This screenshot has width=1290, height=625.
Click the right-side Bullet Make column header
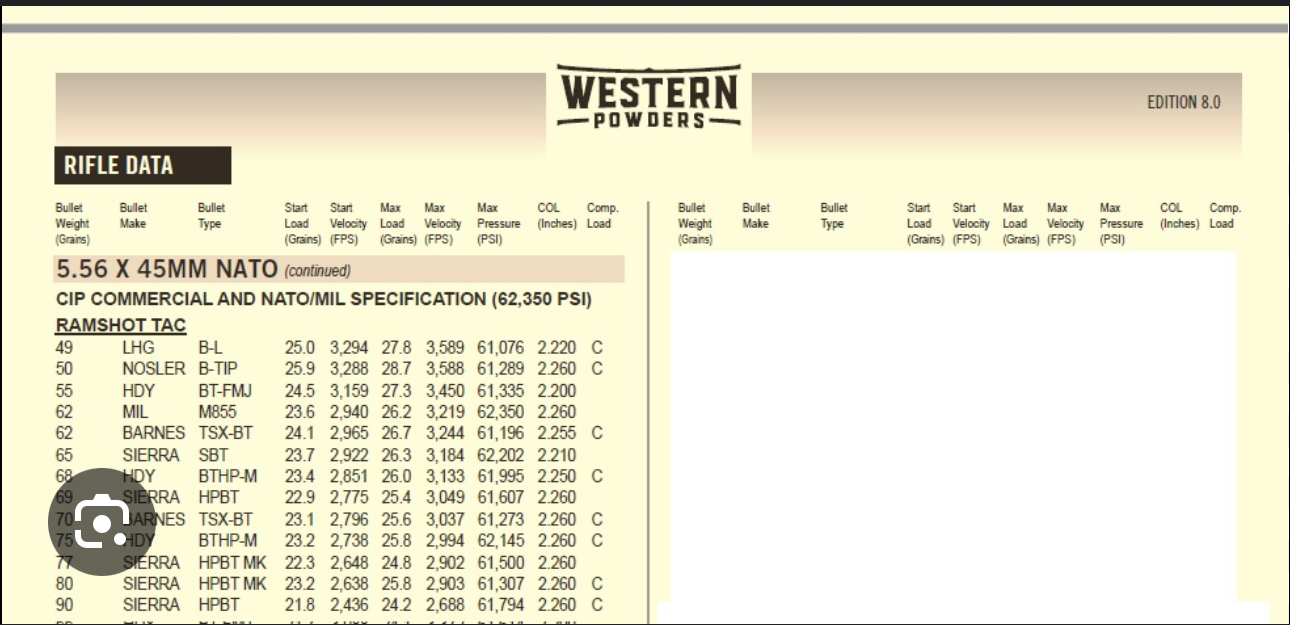click(756, 216)
